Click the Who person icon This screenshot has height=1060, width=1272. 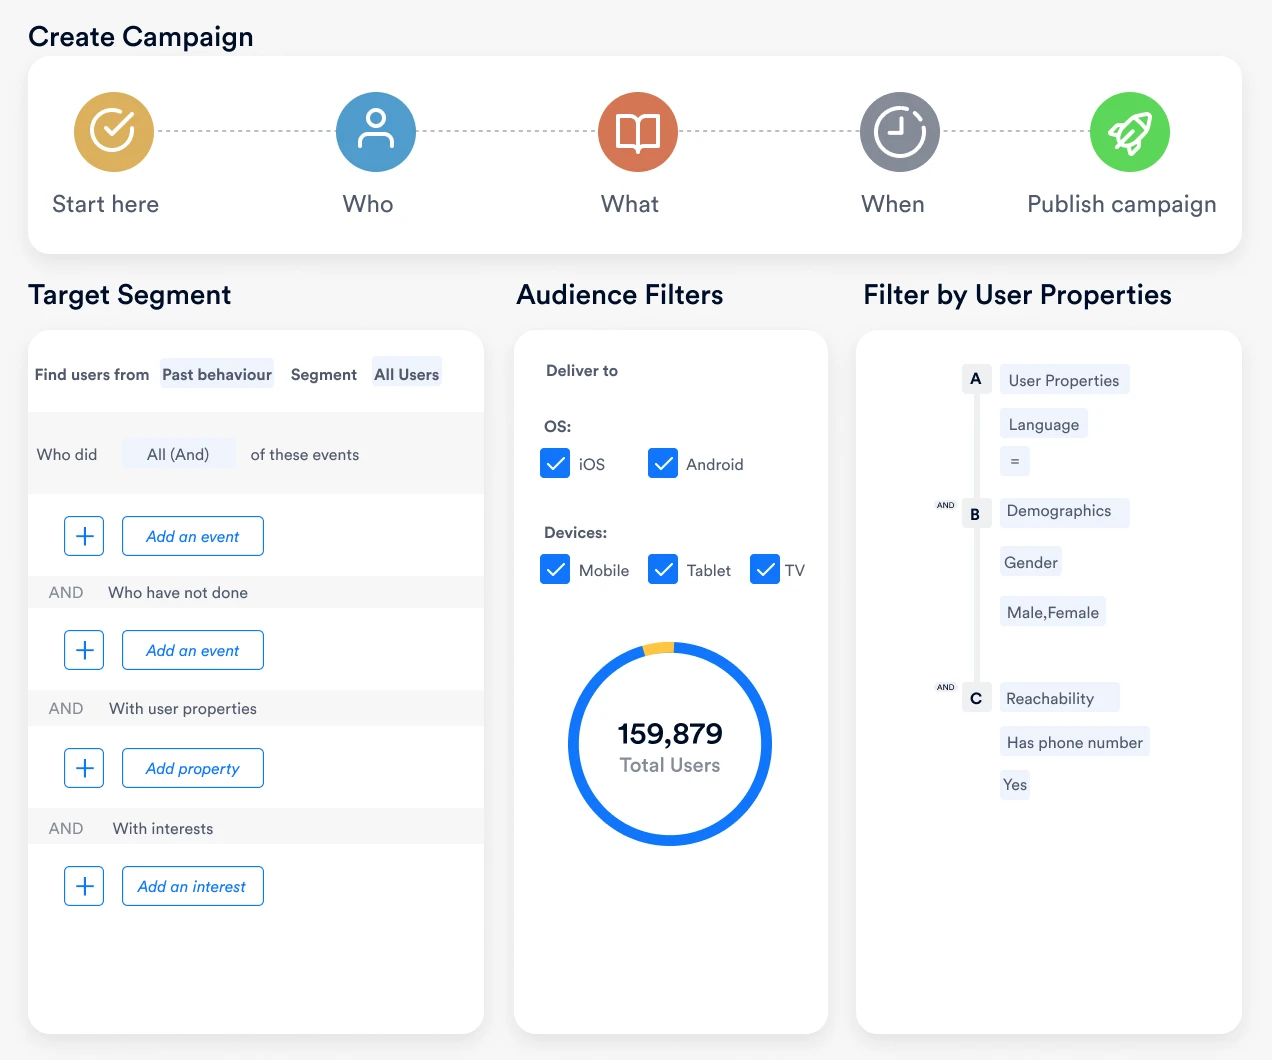click(x=376, y=132)
